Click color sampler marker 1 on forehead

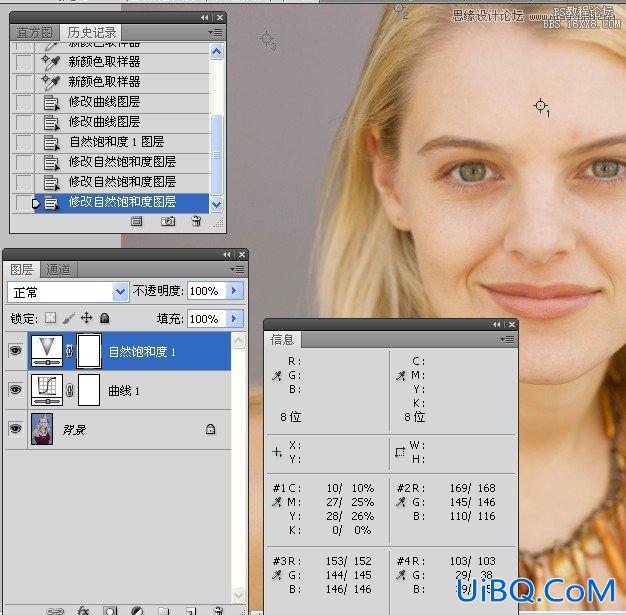point(540,105)
